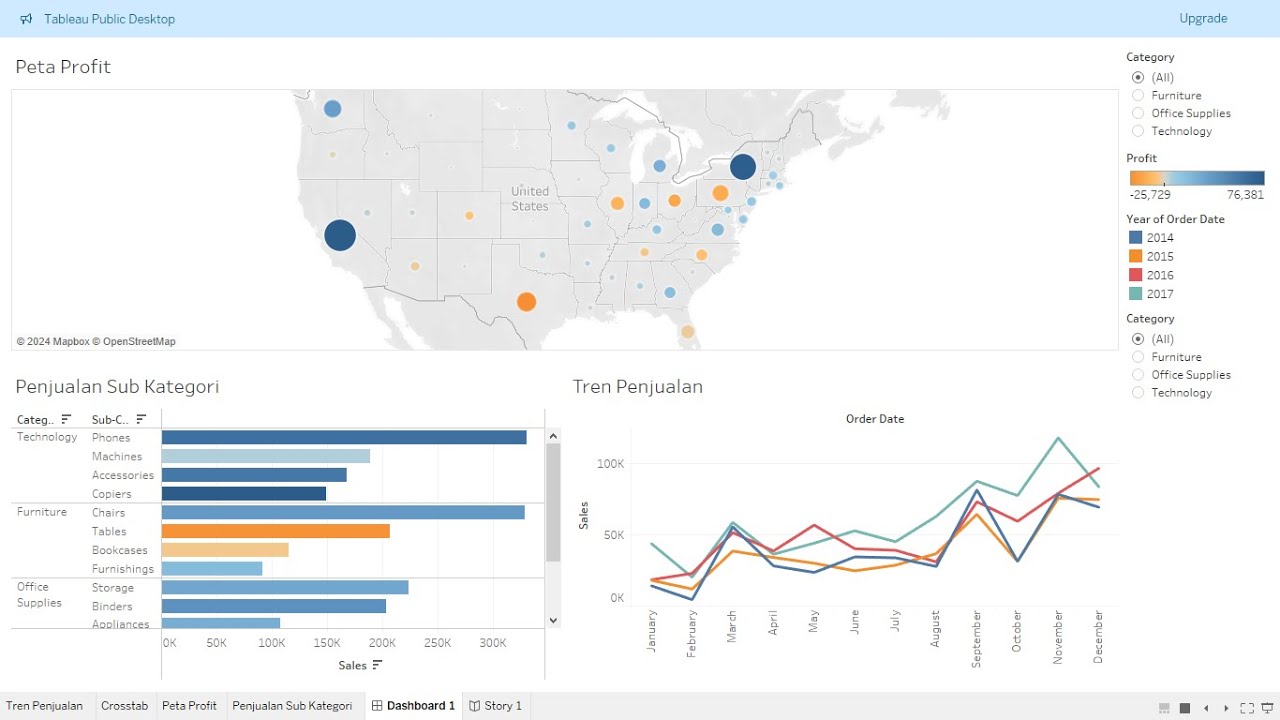Select Furniture in top Category filter

pos(1138,95)
